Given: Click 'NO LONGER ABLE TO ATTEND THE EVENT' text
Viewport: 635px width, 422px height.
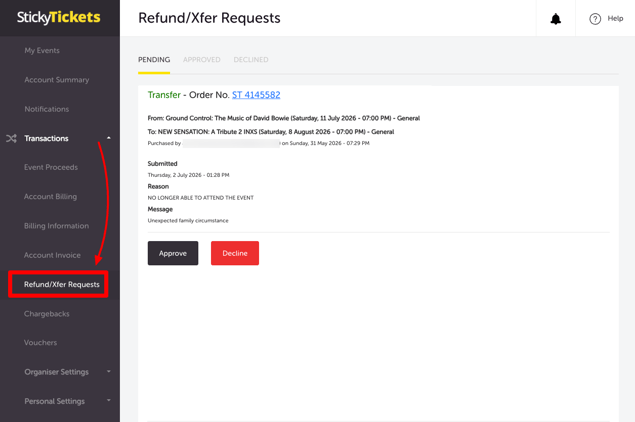Looking at the screenshot, I should pos(200,198).
